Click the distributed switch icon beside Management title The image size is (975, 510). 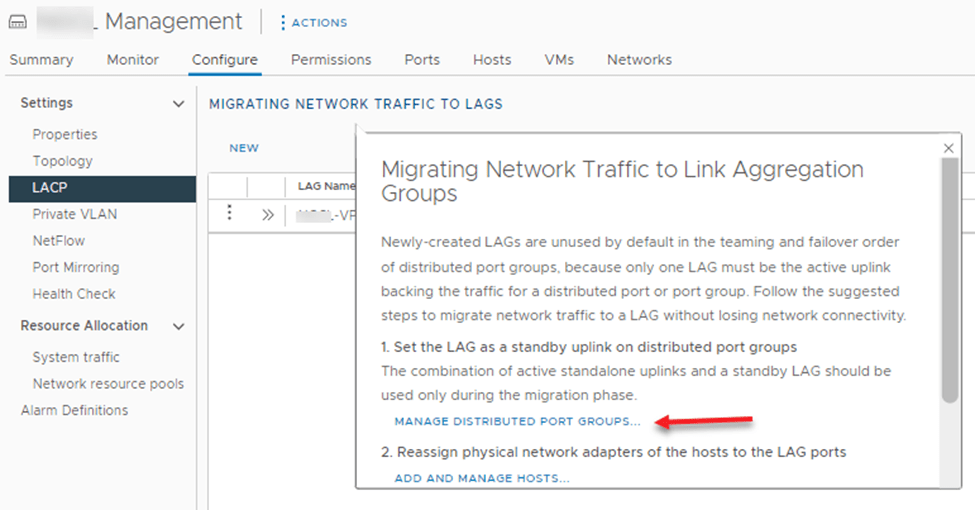click(x=18, y=22)
